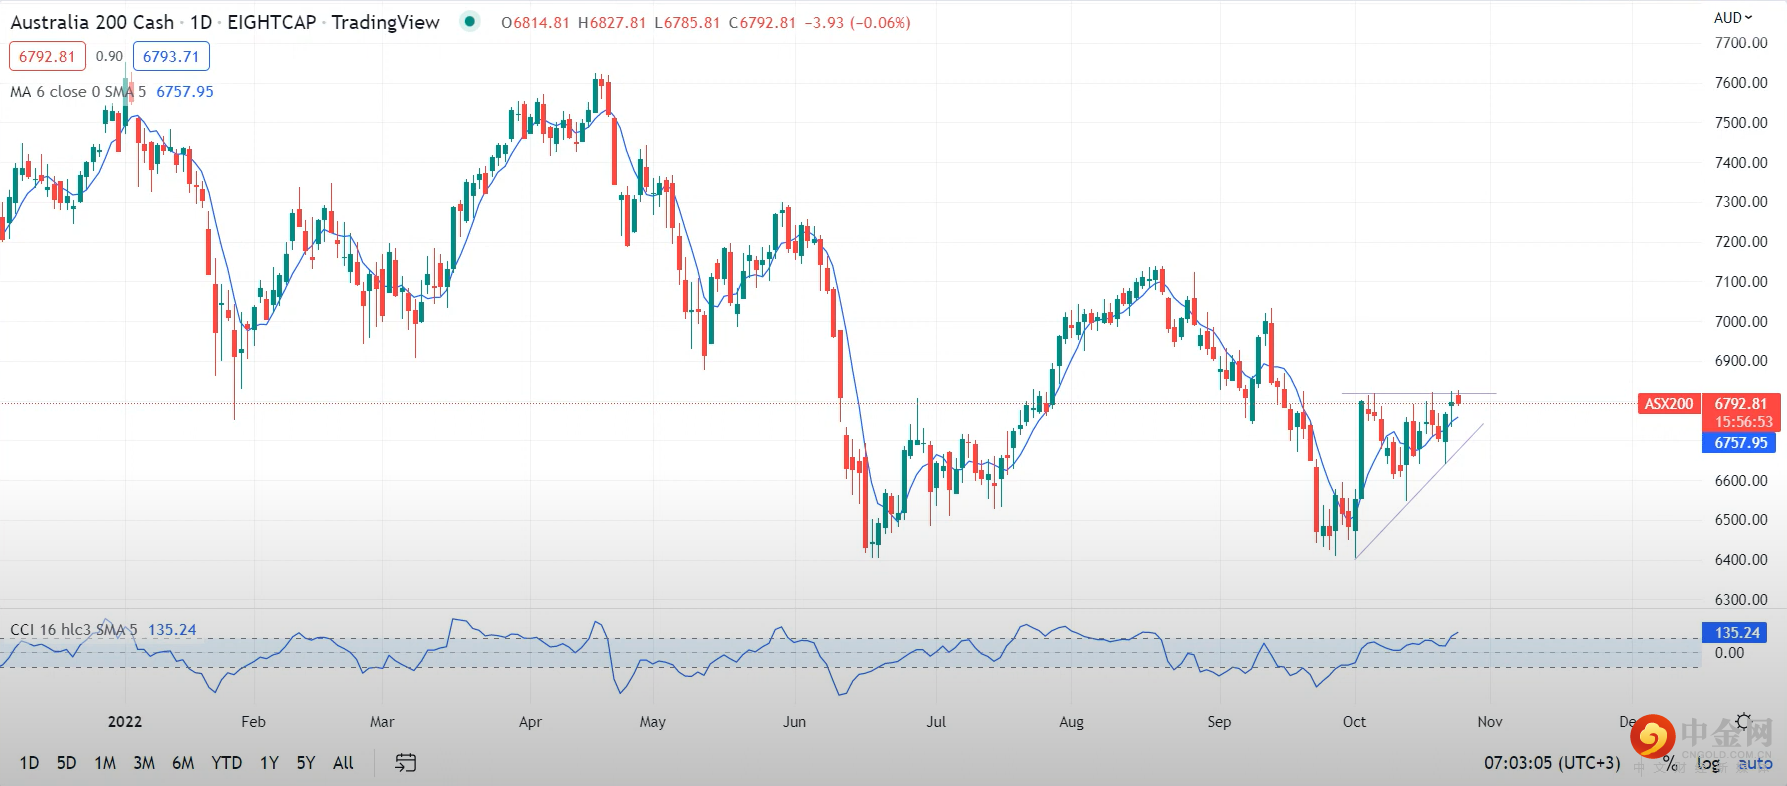1787x786 pixels.
Task: Click the red ASX200 symbol label tag
Action: point(1668,404)
